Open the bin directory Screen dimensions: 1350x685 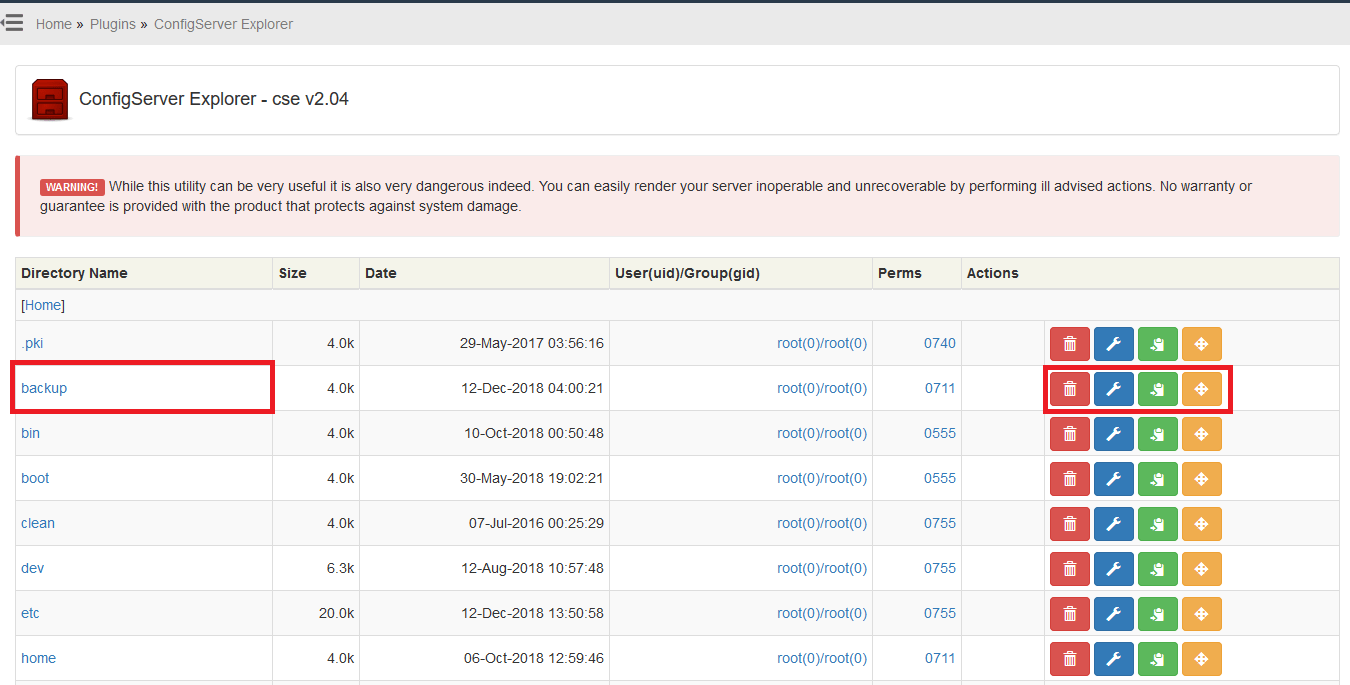pyautogui.click(x=30, y=433)
